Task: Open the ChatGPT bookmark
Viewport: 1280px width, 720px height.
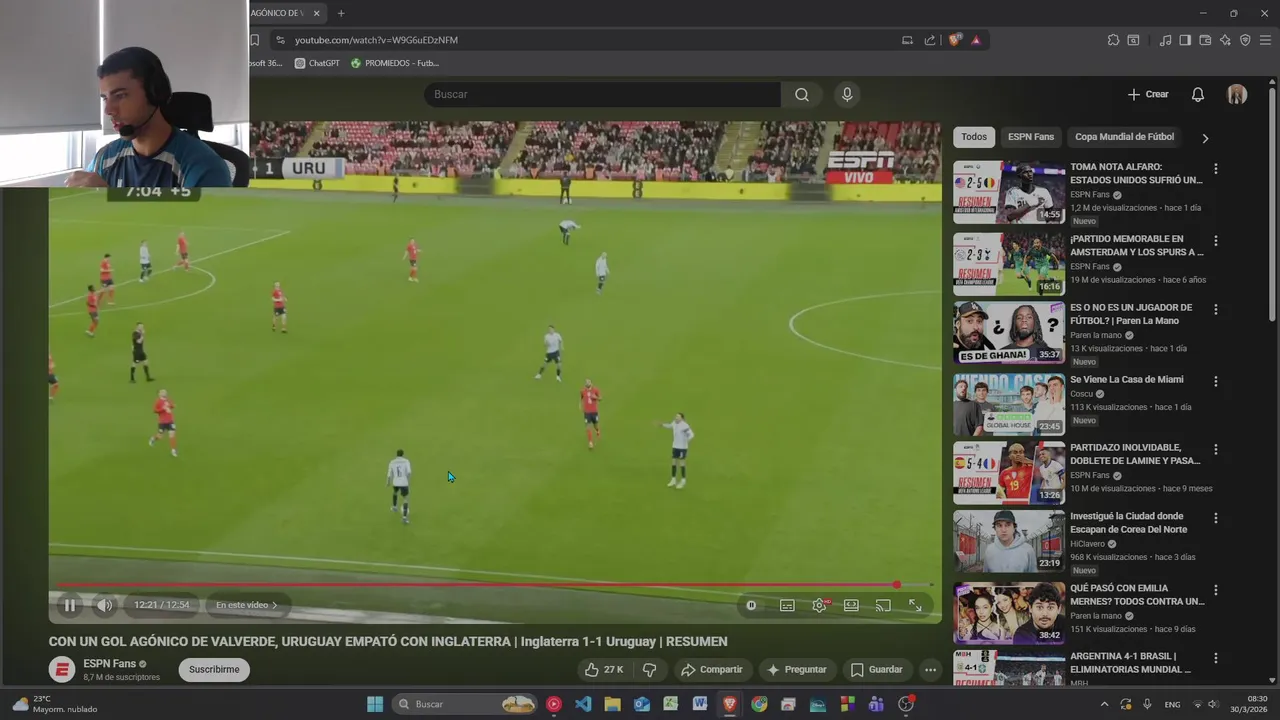Action: tap(317, 63)
